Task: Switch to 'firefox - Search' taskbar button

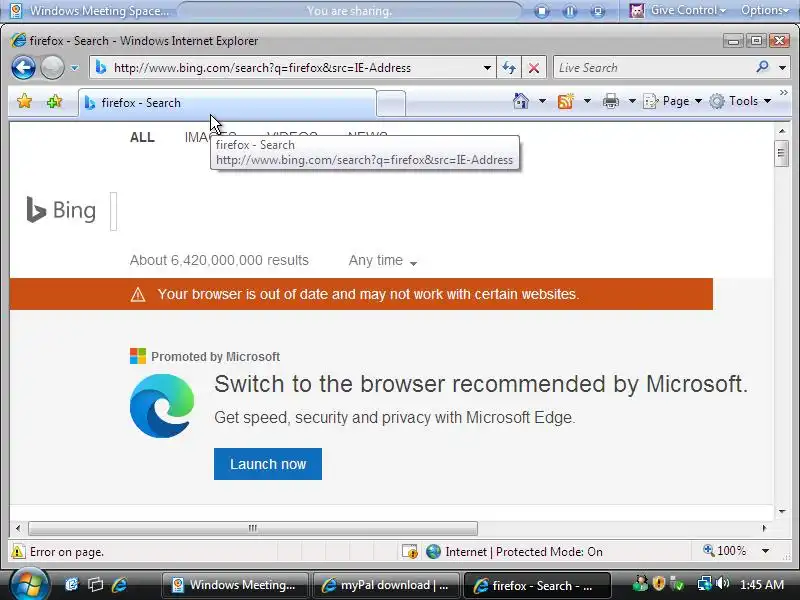Action: coord(537,585)
